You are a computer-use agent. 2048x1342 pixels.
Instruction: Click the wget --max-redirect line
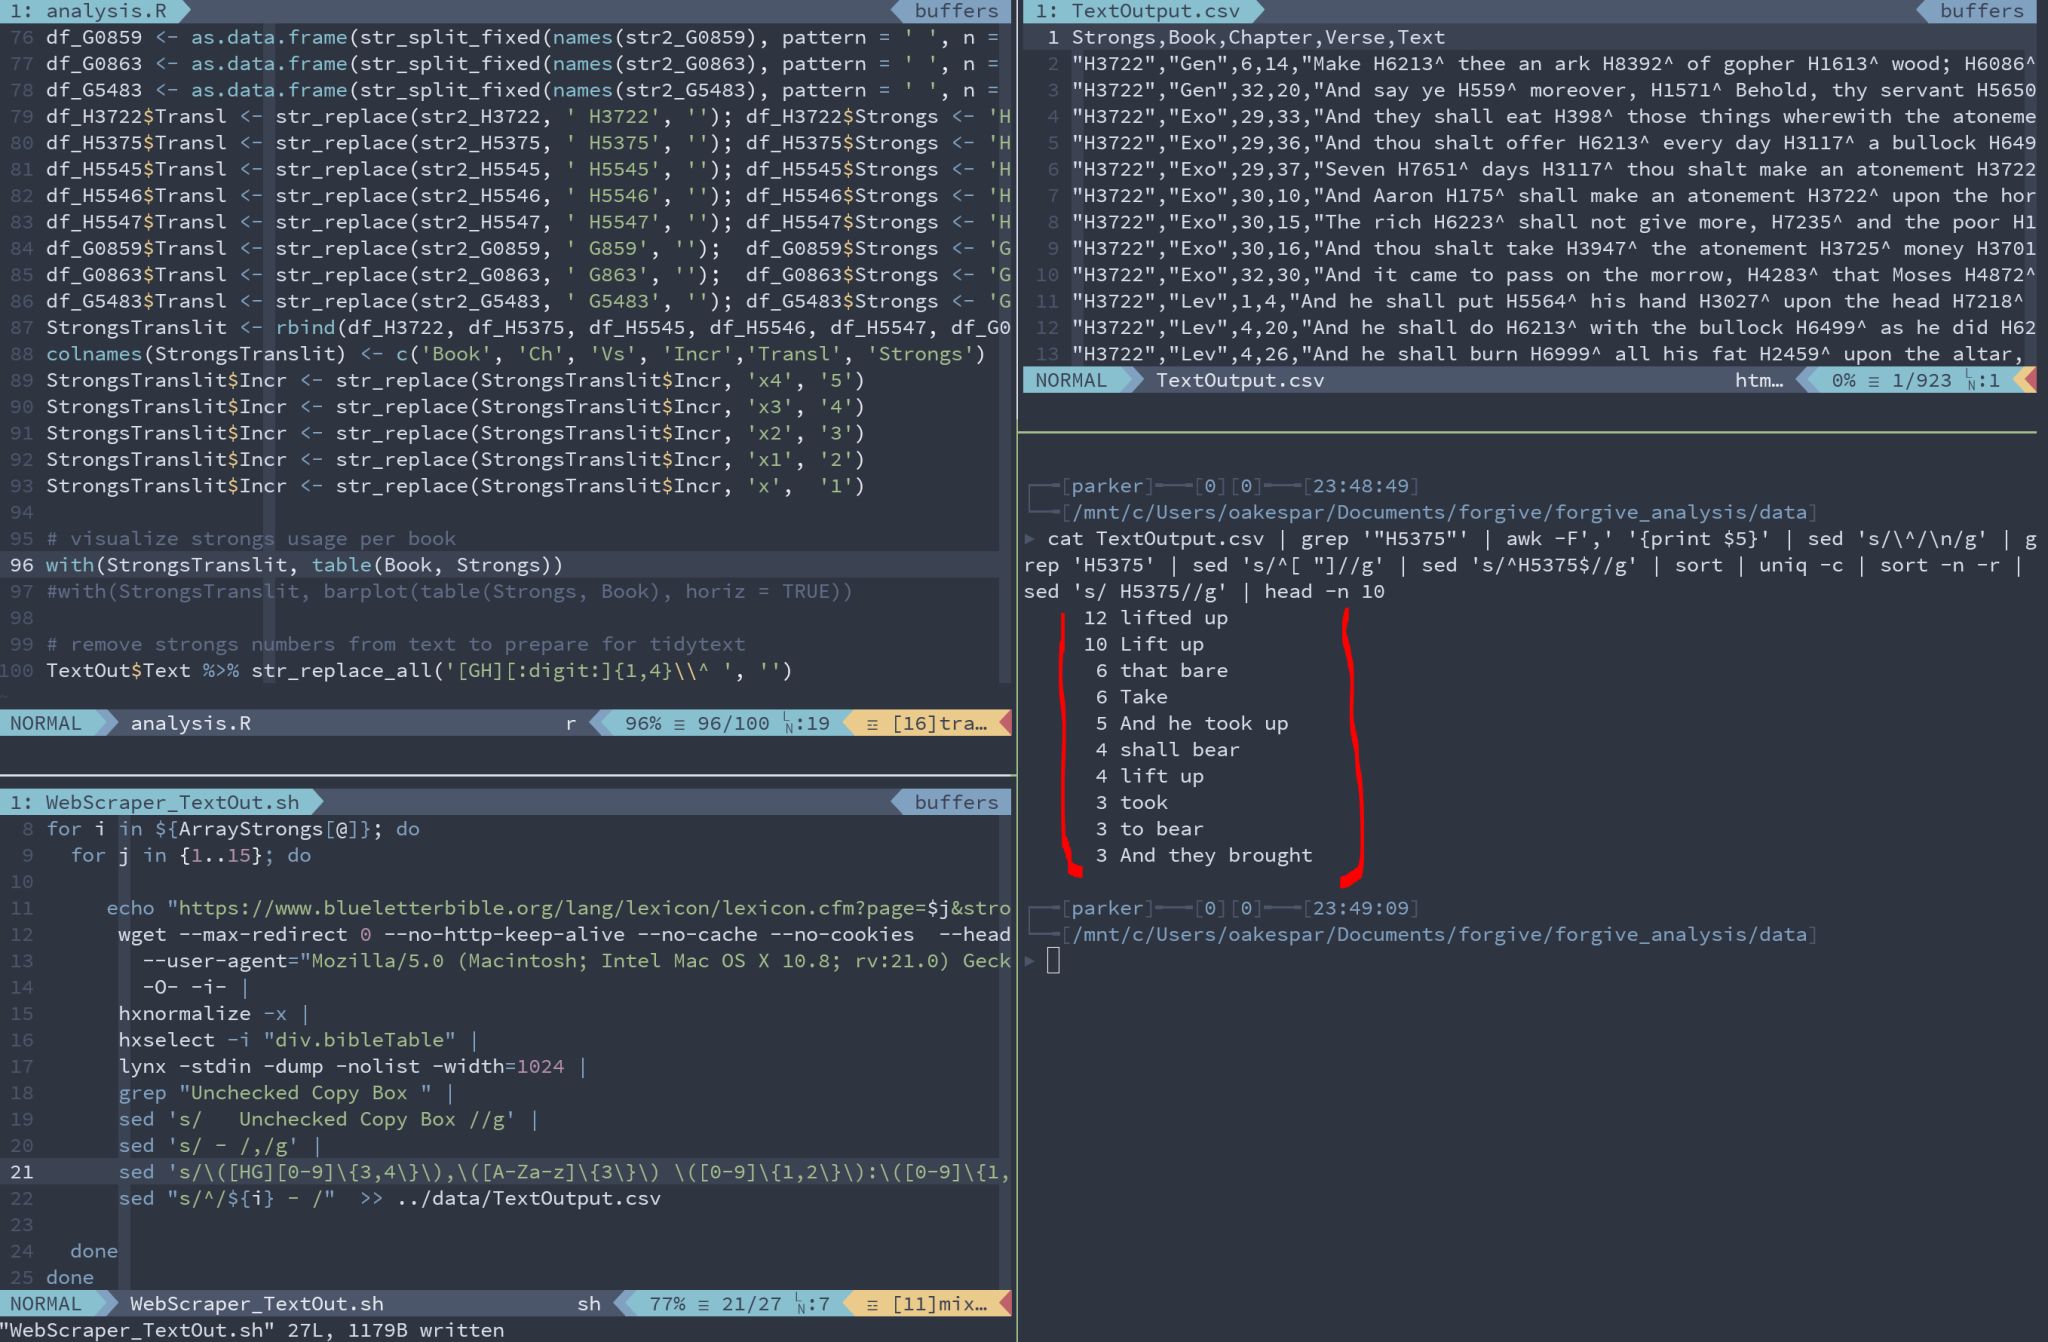coord(565,934)
